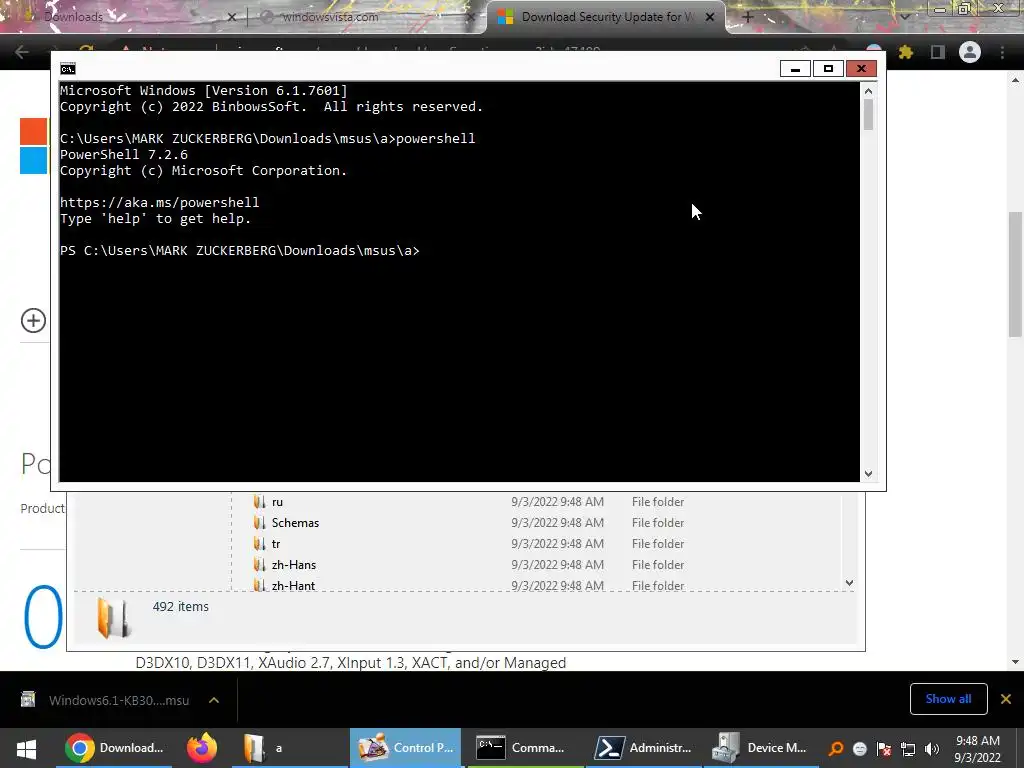Open Firefox from the taskbar
This screenshot has width=1024, height=768.
(202, 748)
